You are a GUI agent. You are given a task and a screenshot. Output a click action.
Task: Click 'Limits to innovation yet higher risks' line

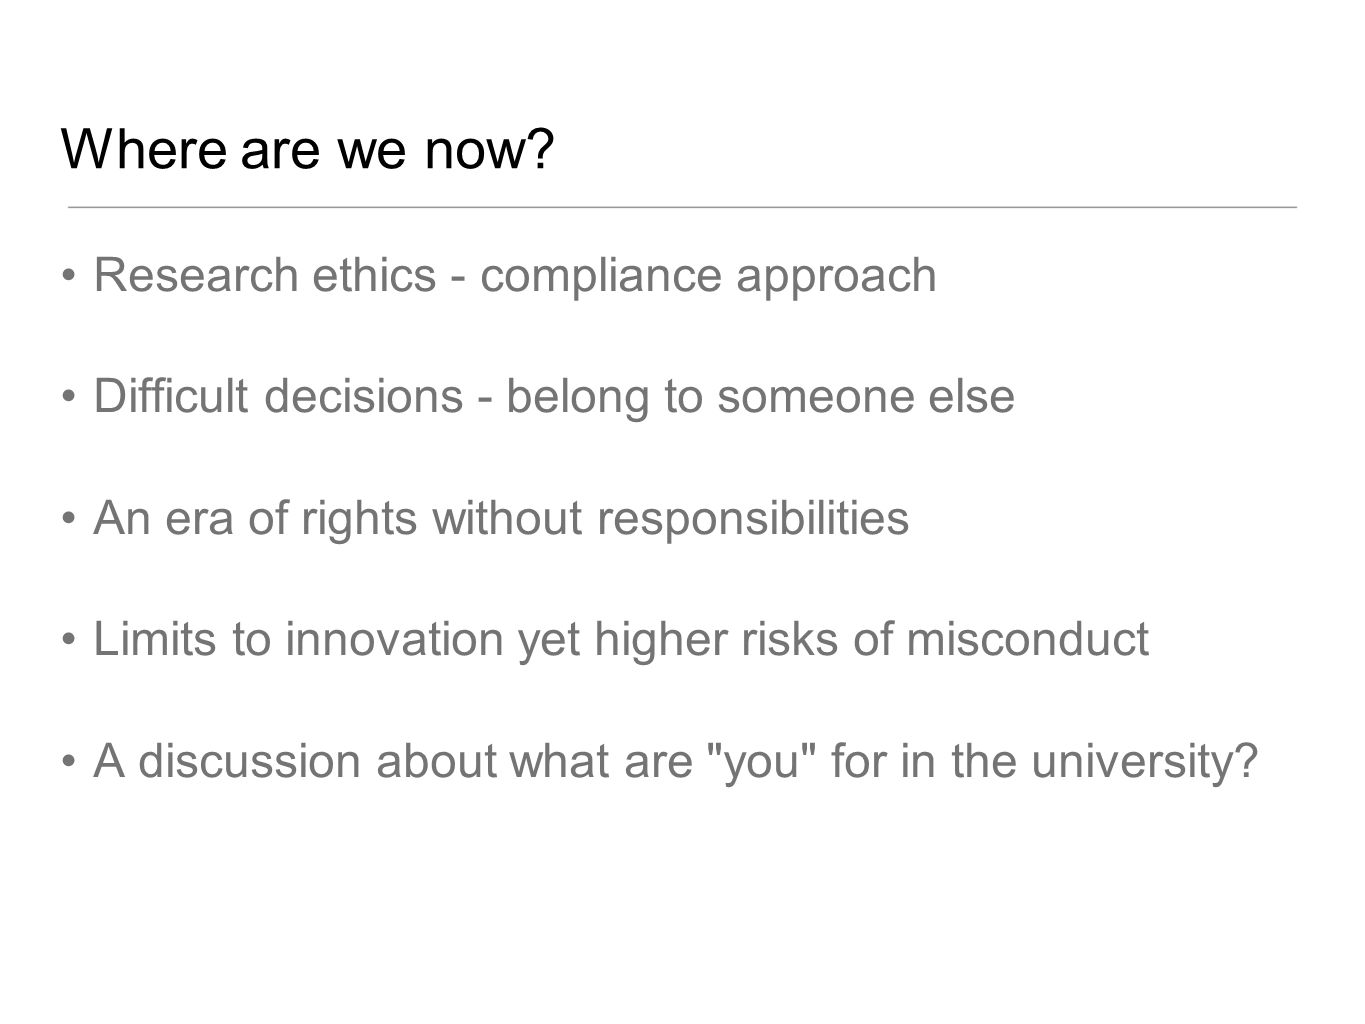click(621, 640)
